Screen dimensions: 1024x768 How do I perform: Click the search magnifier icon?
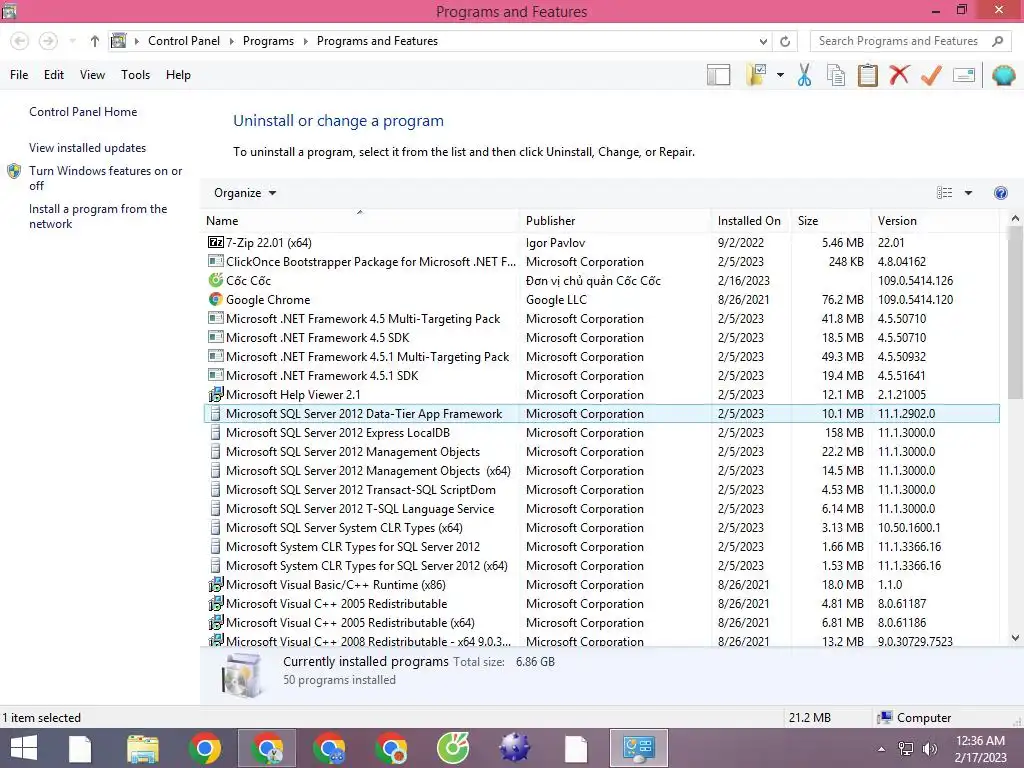point(997,41)
